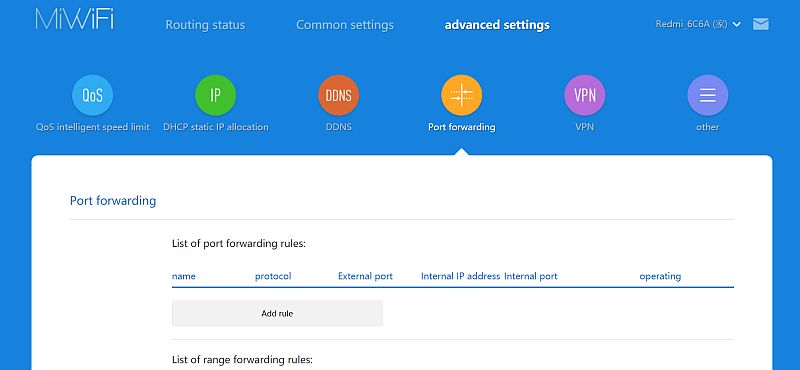Switch to Common settings tab

tap(345, 24)
